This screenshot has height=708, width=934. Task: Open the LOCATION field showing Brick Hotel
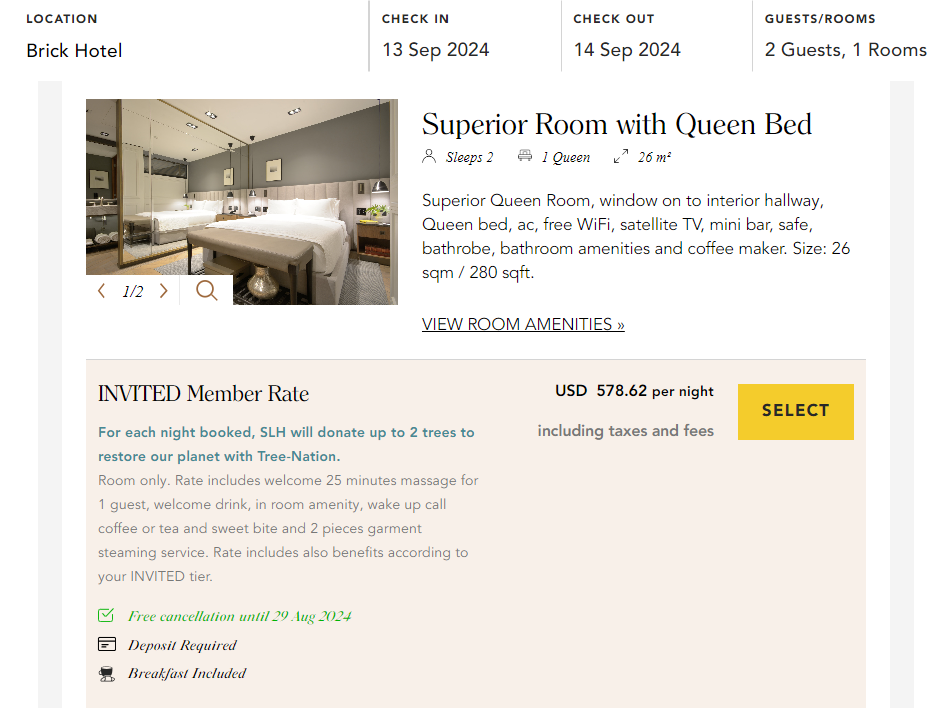[74, 49]
